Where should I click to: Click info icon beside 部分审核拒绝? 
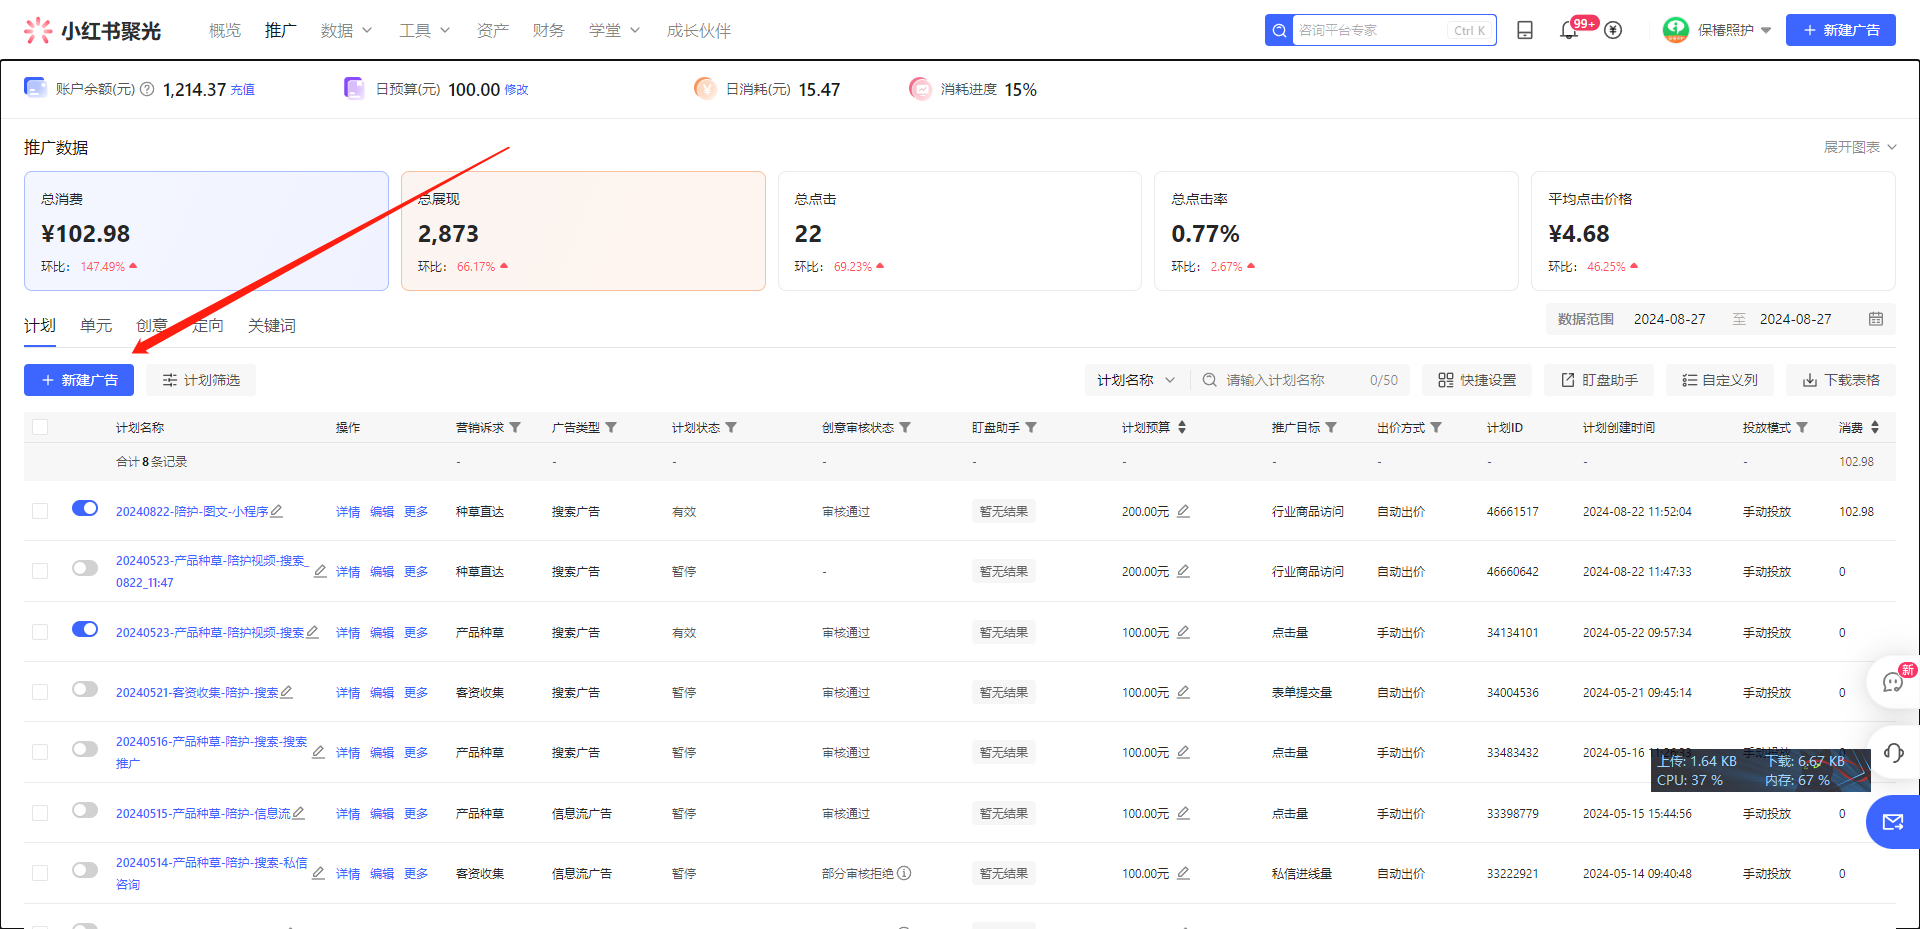[904, 873]
